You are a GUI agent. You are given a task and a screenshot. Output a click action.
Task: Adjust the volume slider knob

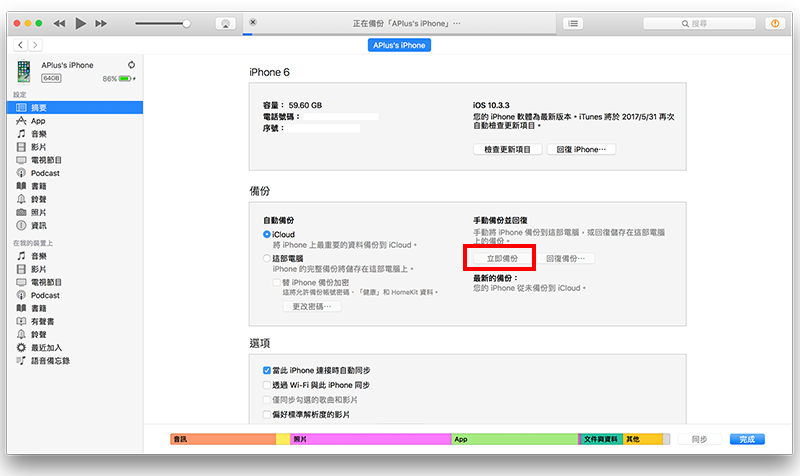click(187, 23)
